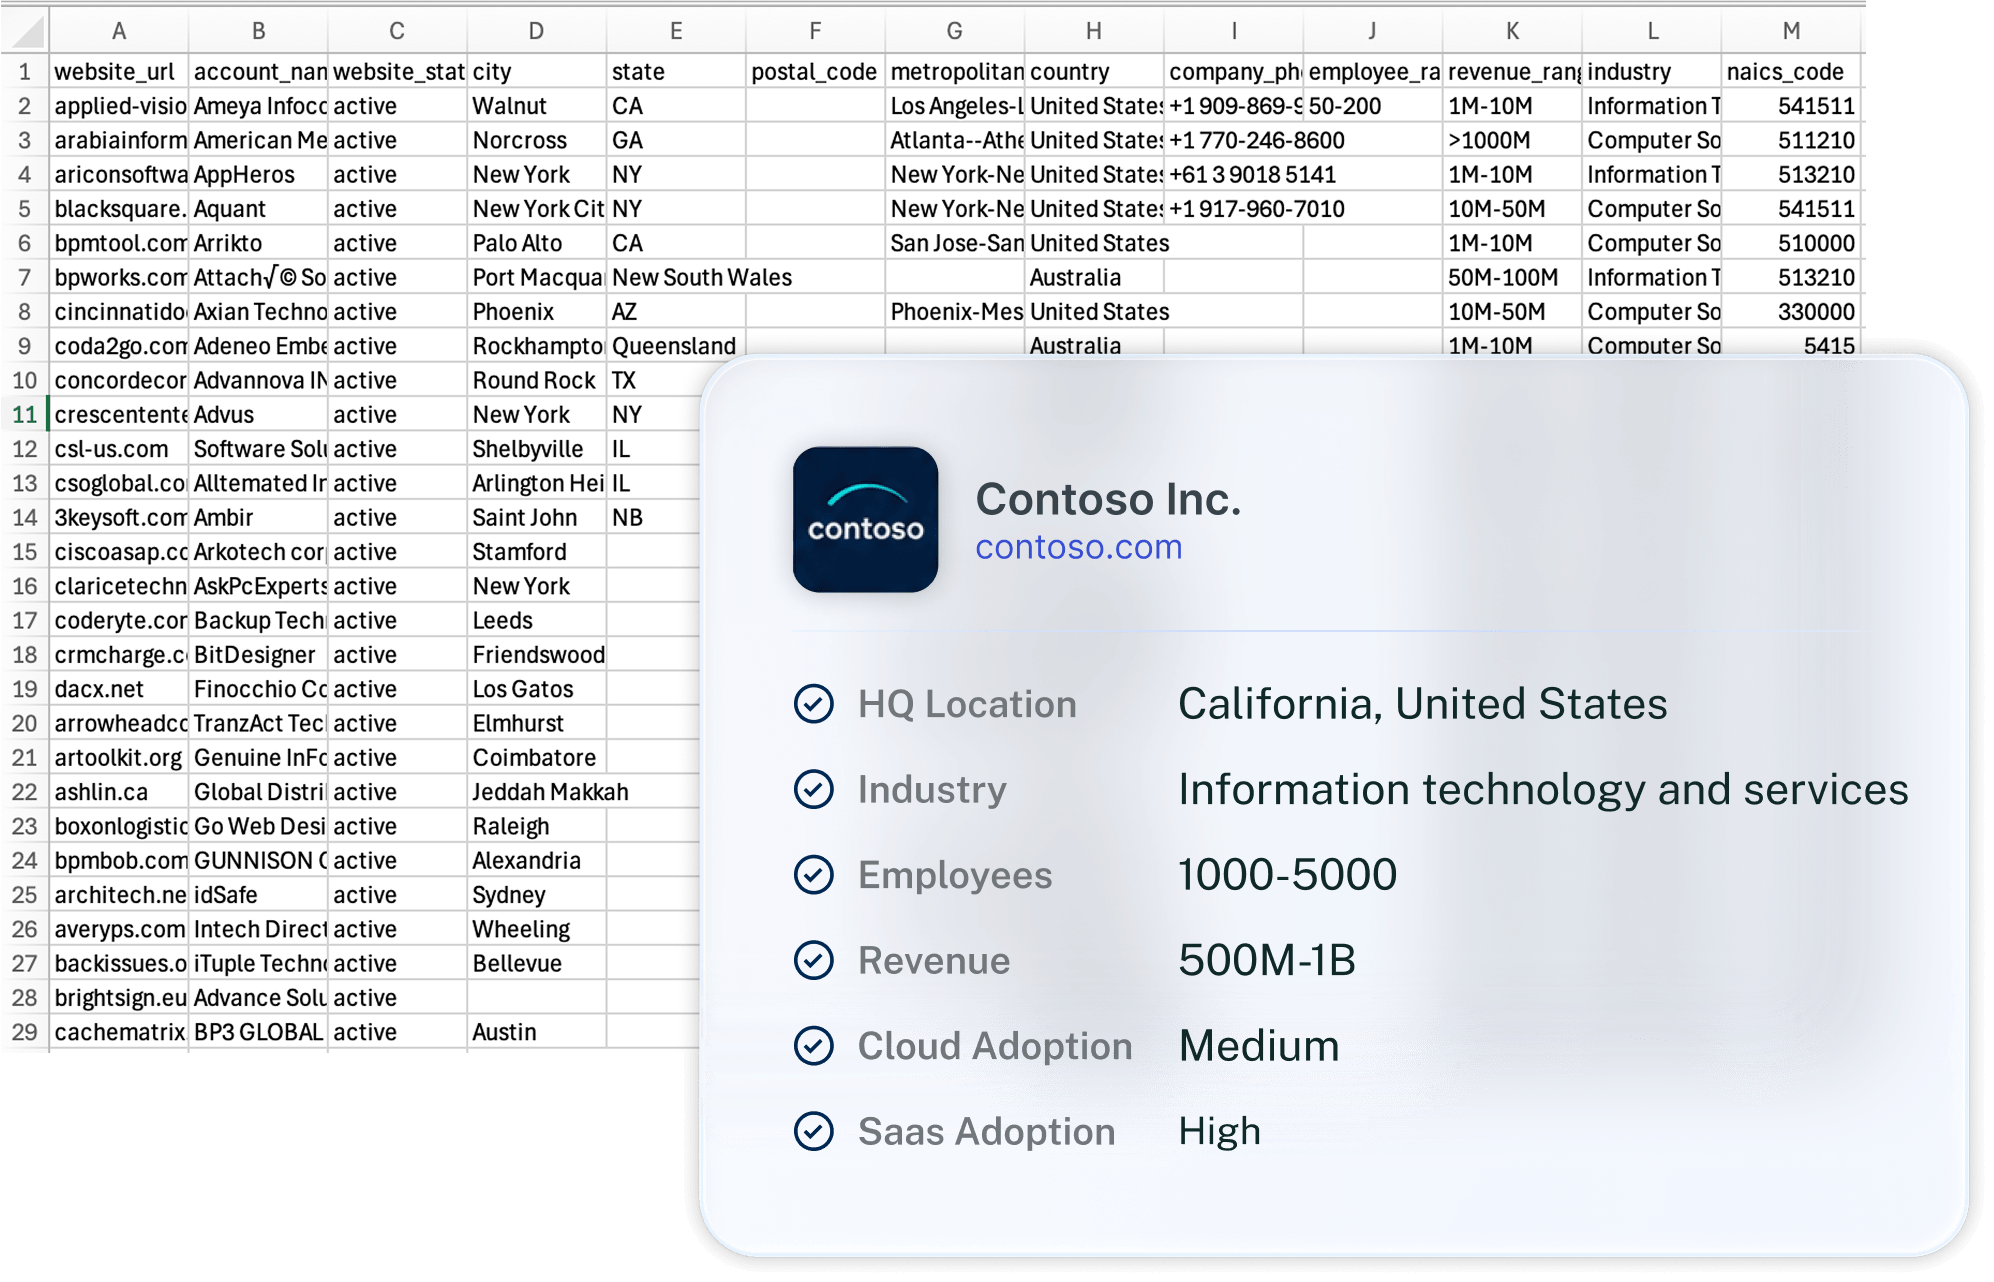The width and height of the screenshot is (1994, 1282).
Task: Select column M header
Action: click(1791, 31)
